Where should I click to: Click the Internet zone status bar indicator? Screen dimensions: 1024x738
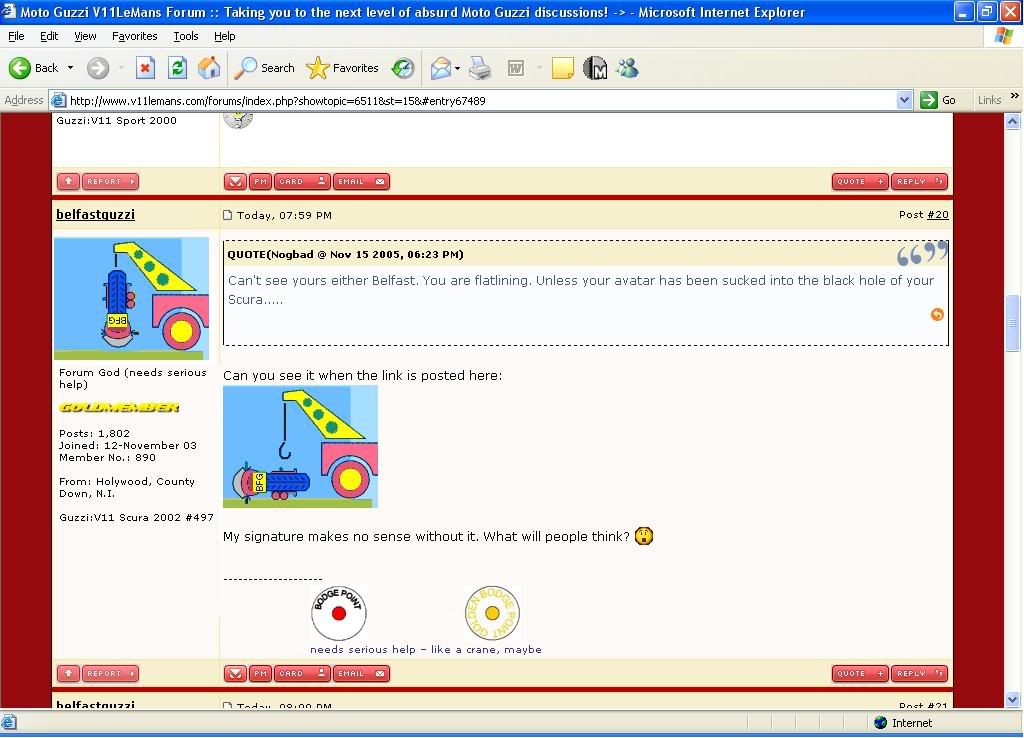(x=904, y=723)
